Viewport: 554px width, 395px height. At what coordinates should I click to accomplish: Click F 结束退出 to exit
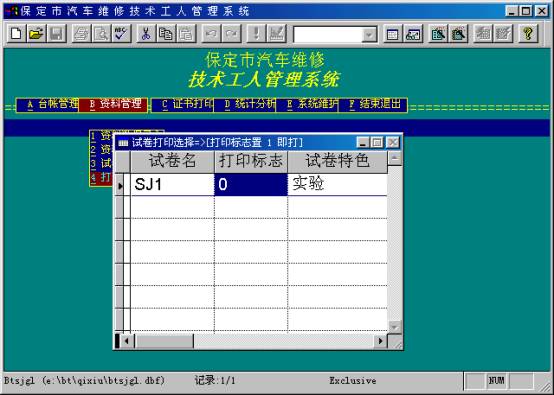373,105
